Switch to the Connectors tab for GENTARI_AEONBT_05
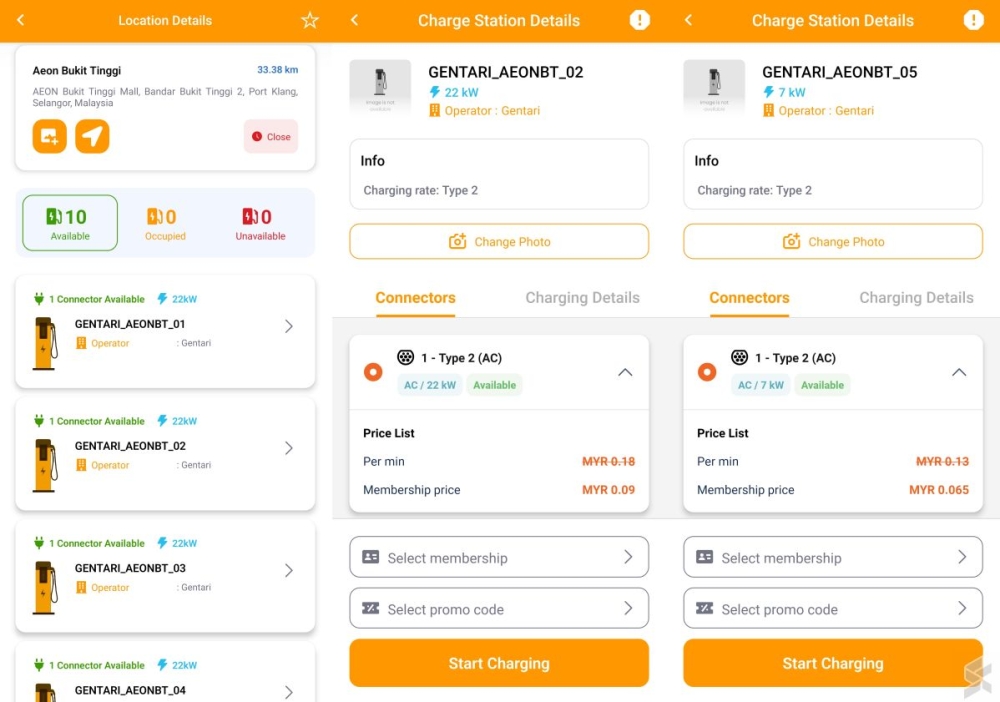Image resolution: width=1000 pixels, height=702 pixels. (x=749, y=298)
